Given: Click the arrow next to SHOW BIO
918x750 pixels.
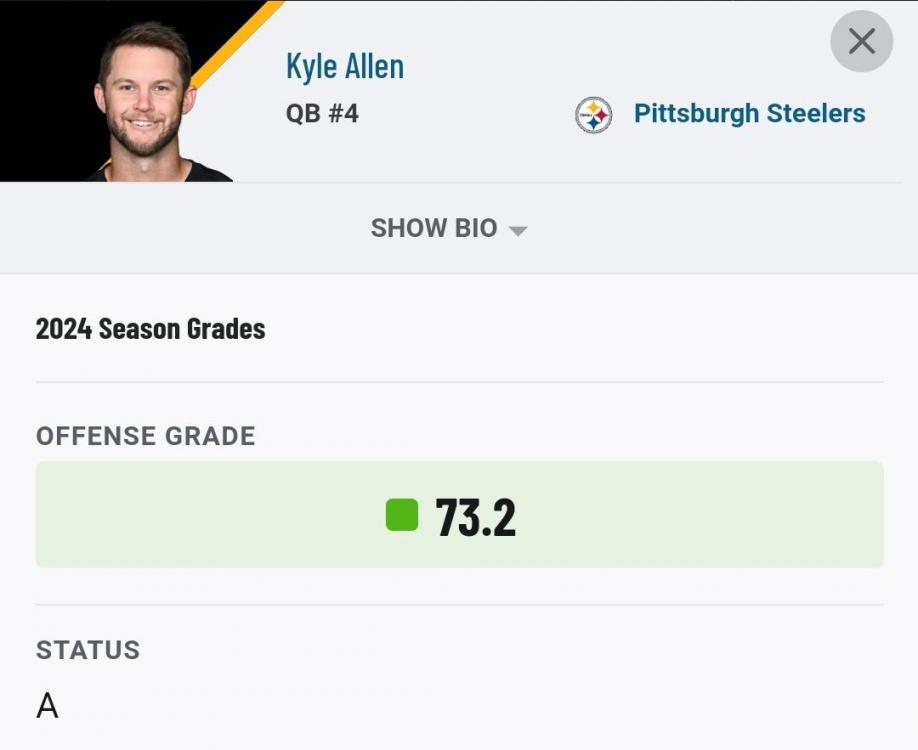Looking at the screenshot, I should pos(517,230).
